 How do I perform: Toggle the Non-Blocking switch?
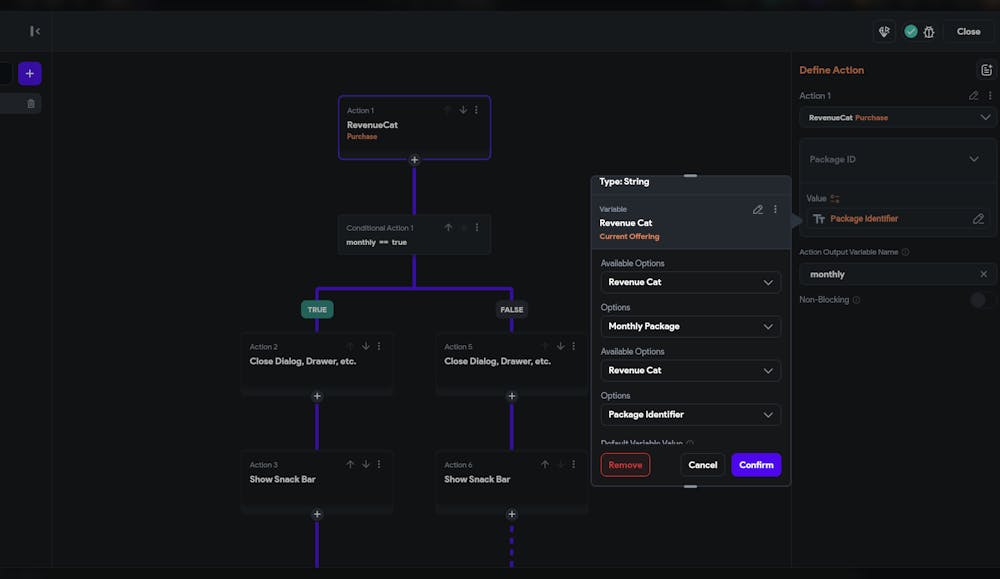pyautogui.click(x=977, y=300)
